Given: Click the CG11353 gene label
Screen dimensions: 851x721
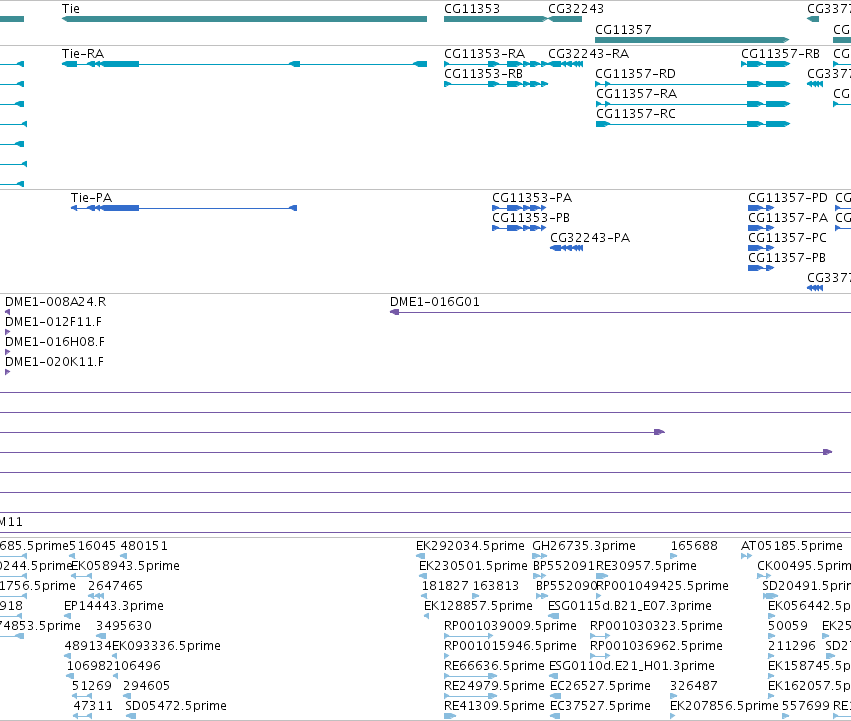Looking at the screenshot, I should (x=472, y=9).
